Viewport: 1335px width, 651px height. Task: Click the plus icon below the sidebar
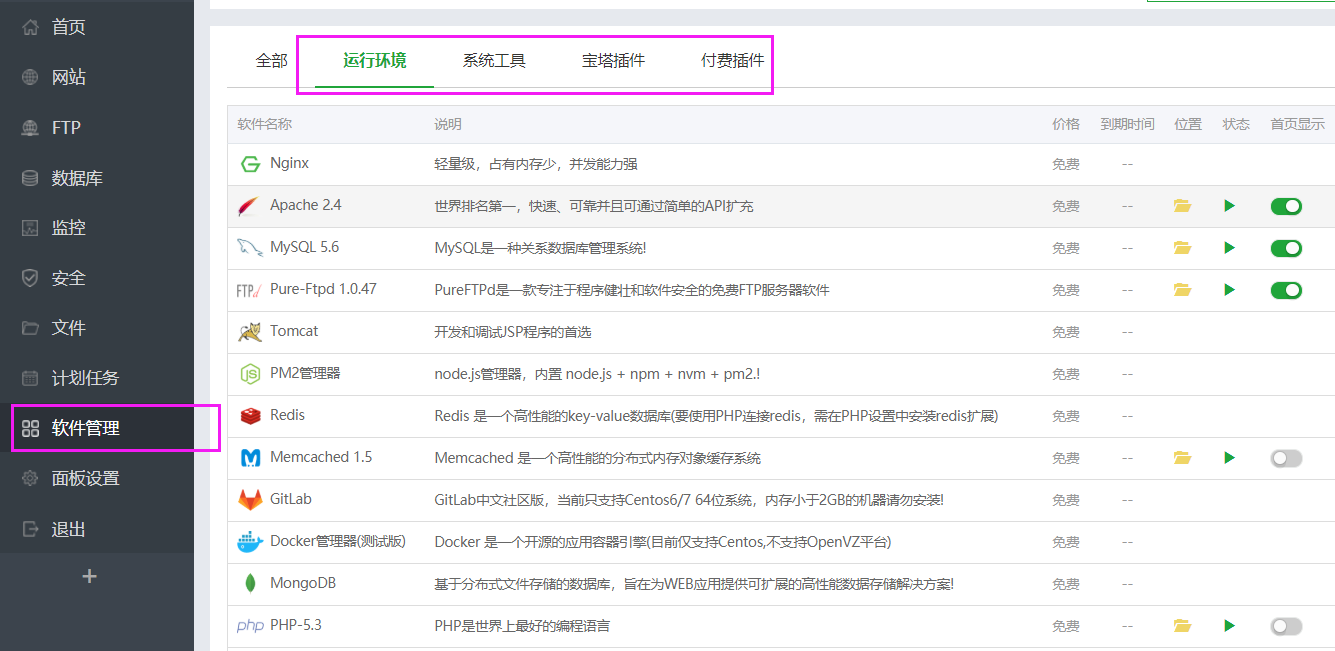click(x=89, y=576)
